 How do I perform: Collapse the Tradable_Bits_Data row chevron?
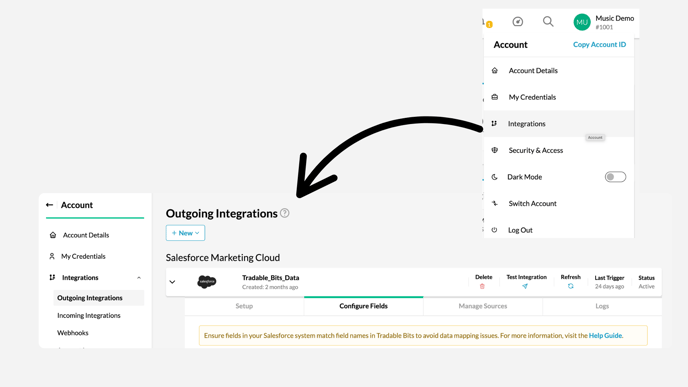tap(172, 282)
